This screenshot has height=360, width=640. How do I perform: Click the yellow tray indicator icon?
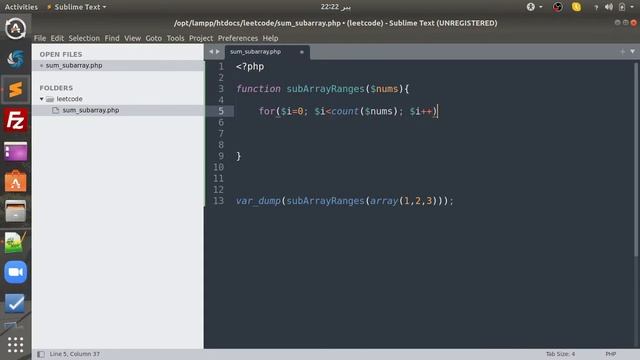[576, 7]
